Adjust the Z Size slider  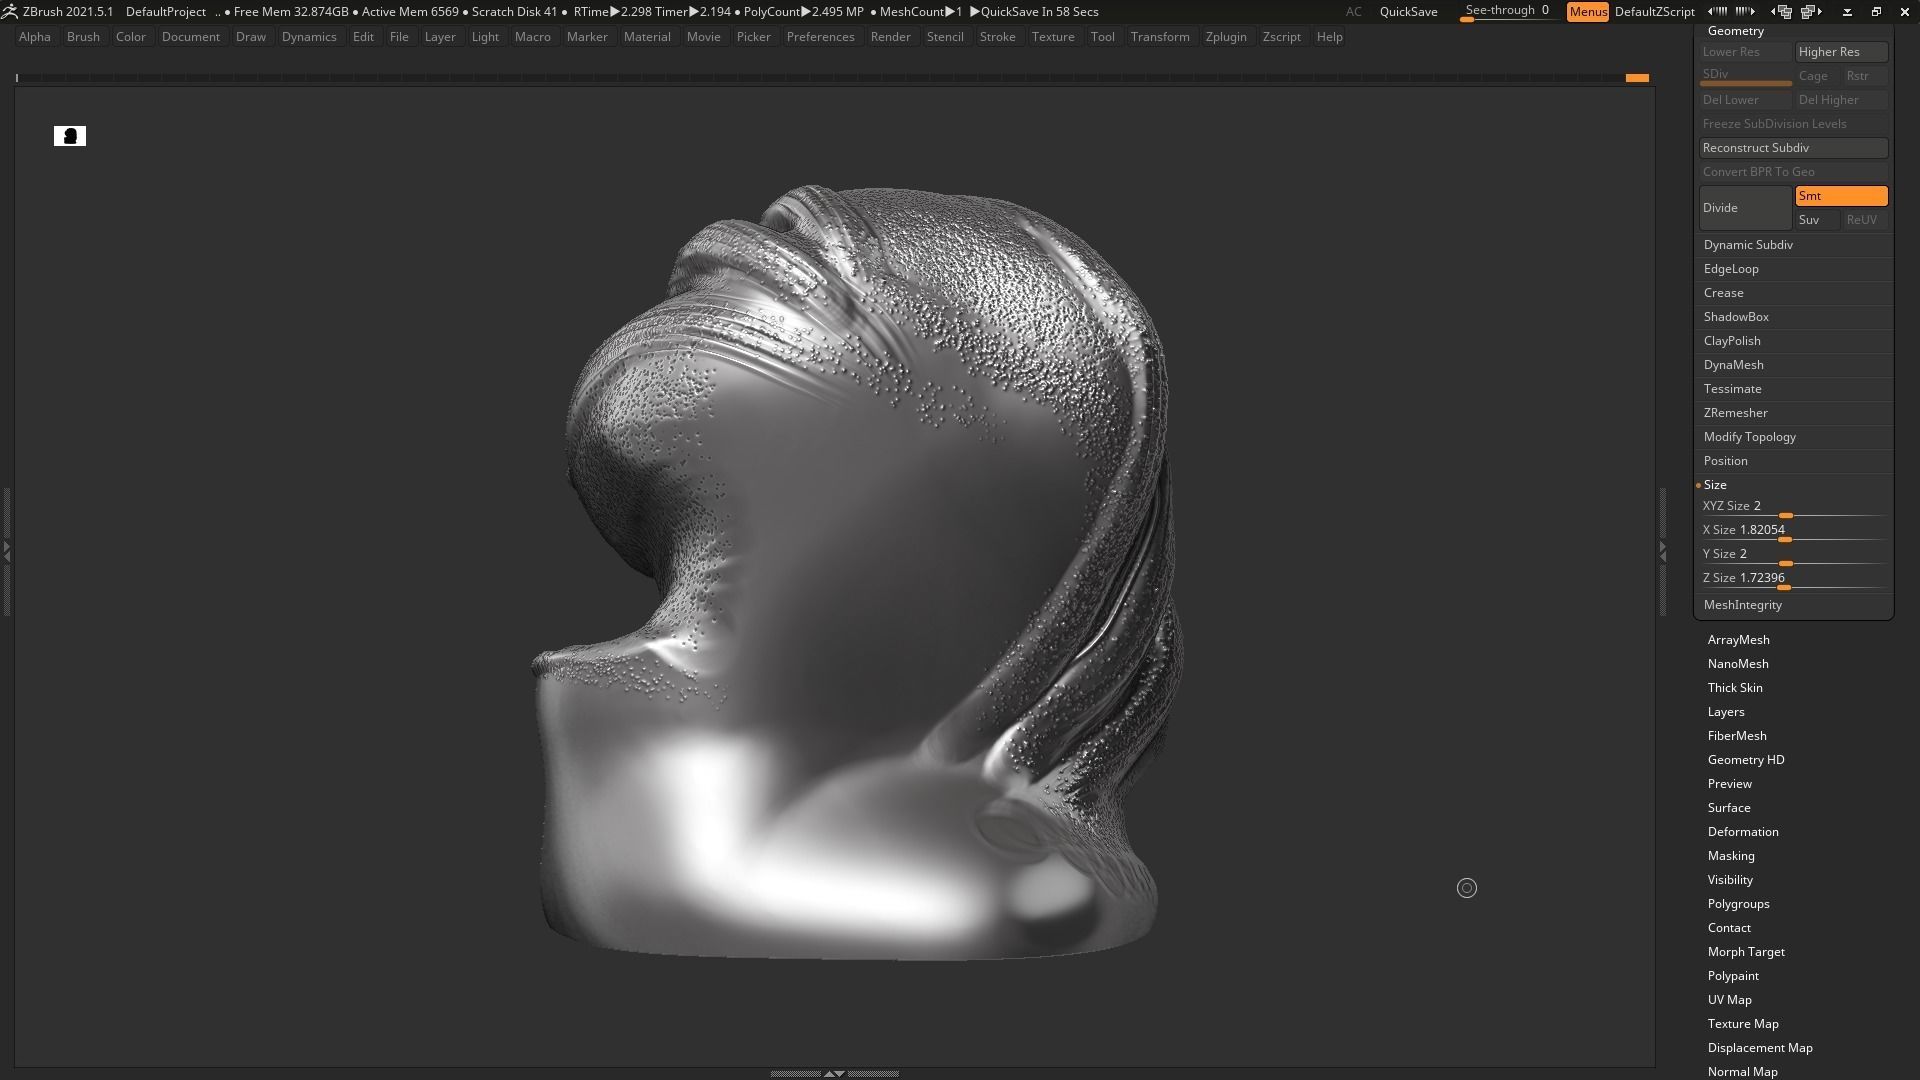coord(1793,579)
